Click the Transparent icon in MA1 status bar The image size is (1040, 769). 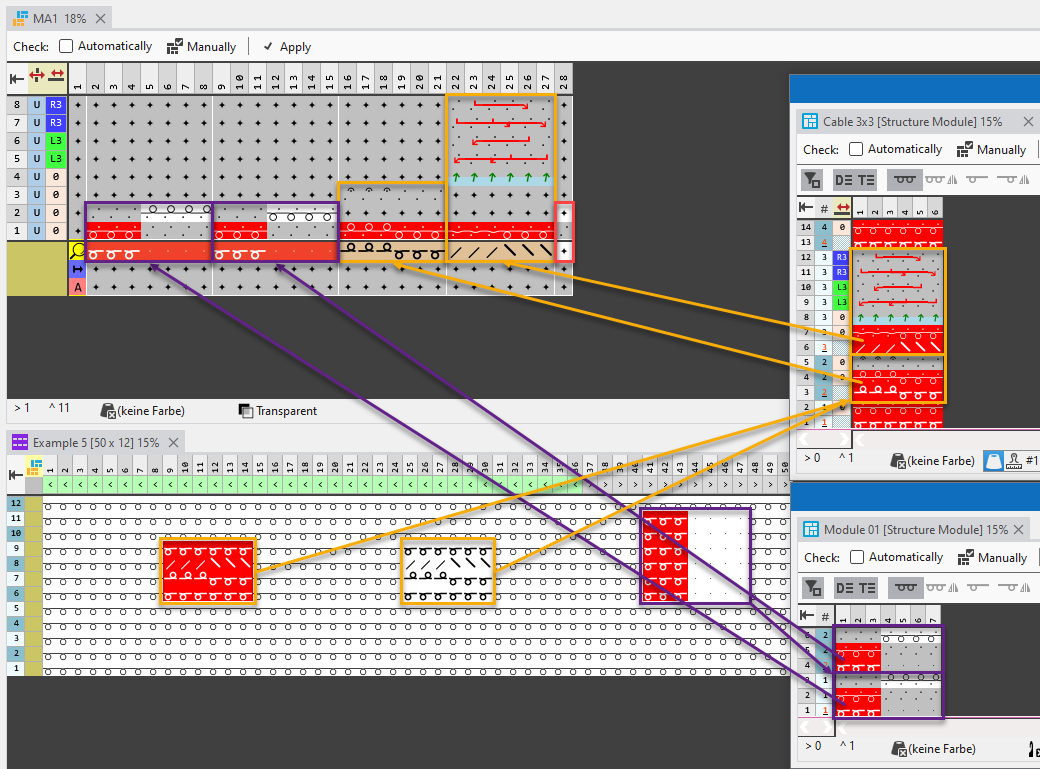[246, 411]
